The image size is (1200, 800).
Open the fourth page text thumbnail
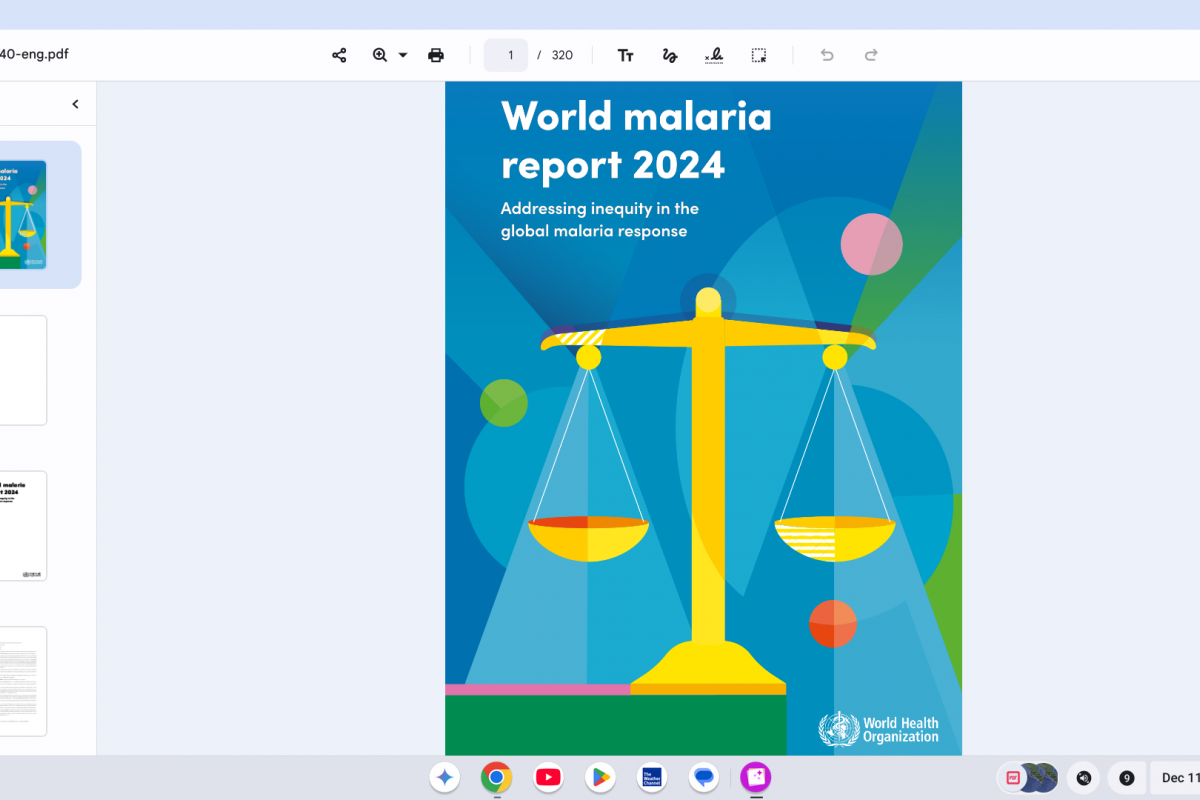pos(23,681)
